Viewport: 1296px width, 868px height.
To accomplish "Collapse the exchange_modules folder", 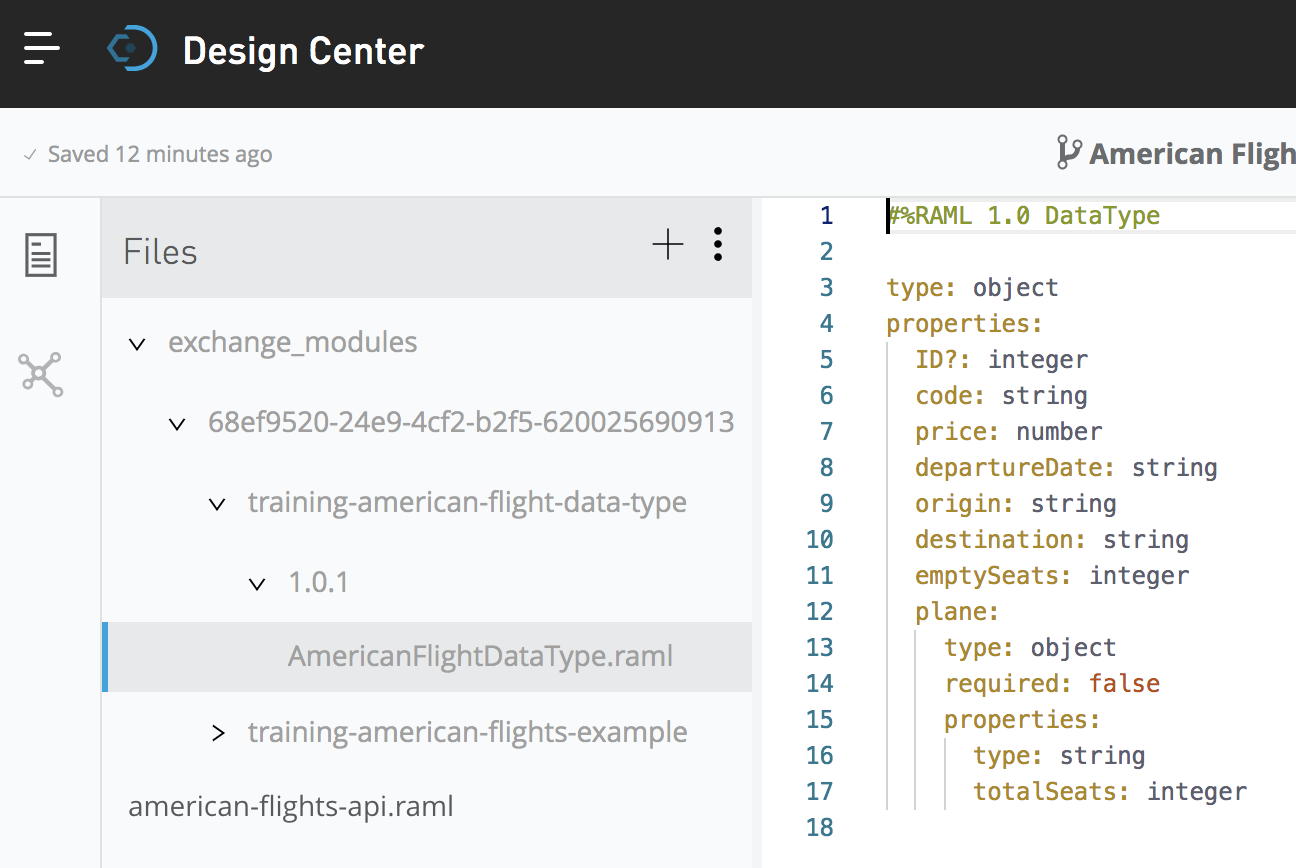I will point(138,344).
